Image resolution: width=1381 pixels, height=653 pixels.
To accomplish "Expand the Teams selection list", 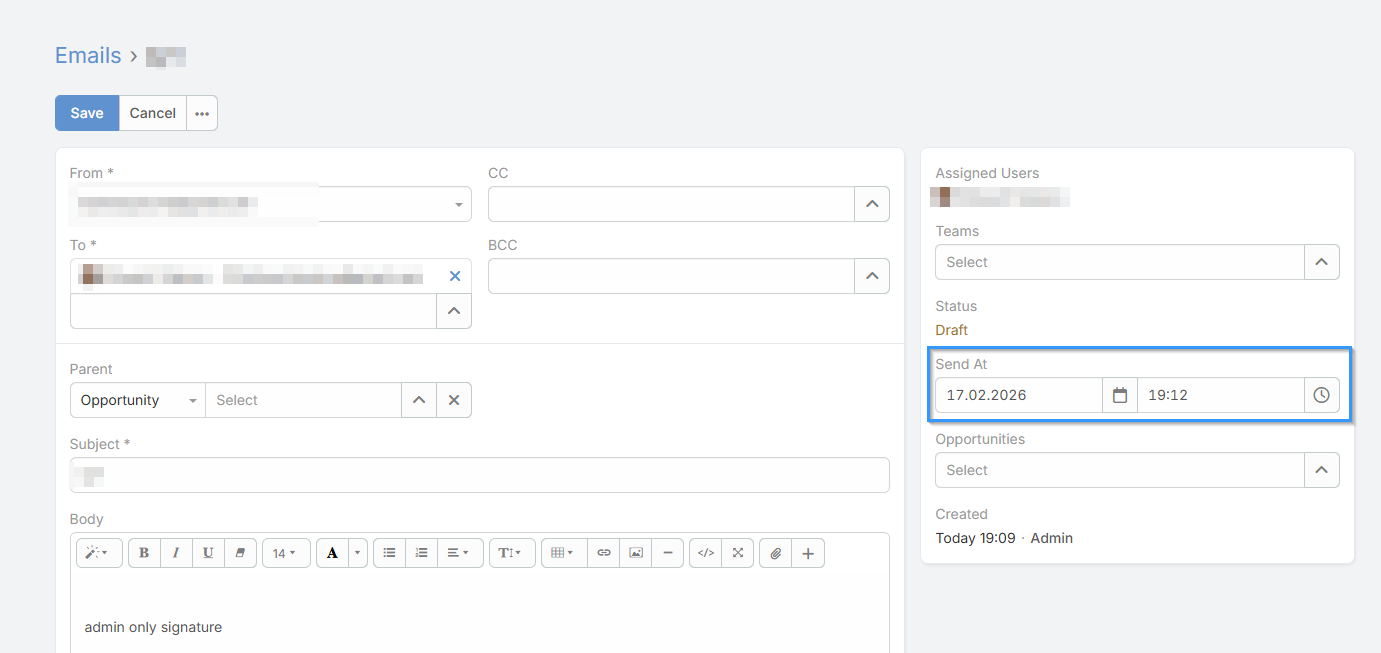I will [x=1321, y=262].
